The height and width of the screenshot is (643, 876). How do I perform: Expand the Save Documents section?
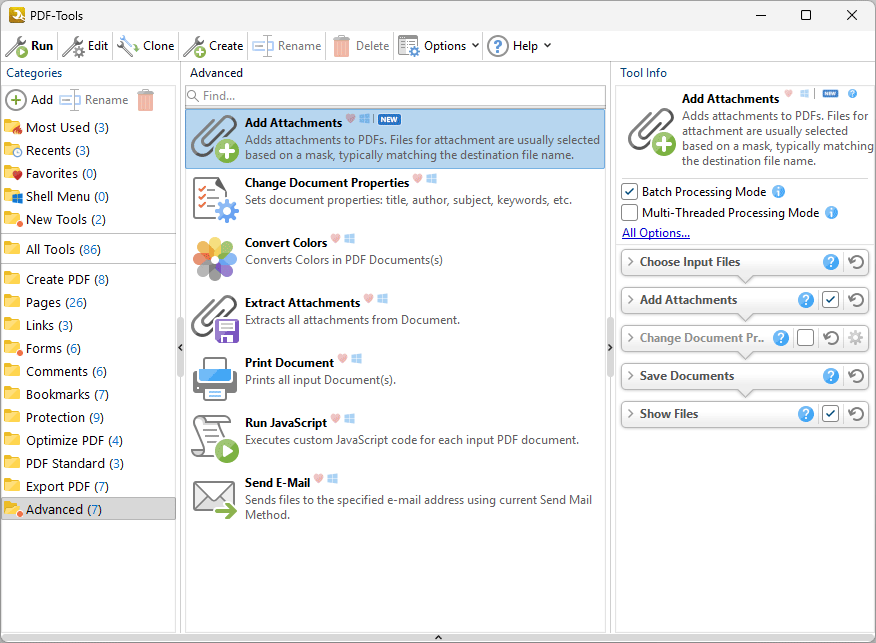pyautogui.click(x=630, y=376)
